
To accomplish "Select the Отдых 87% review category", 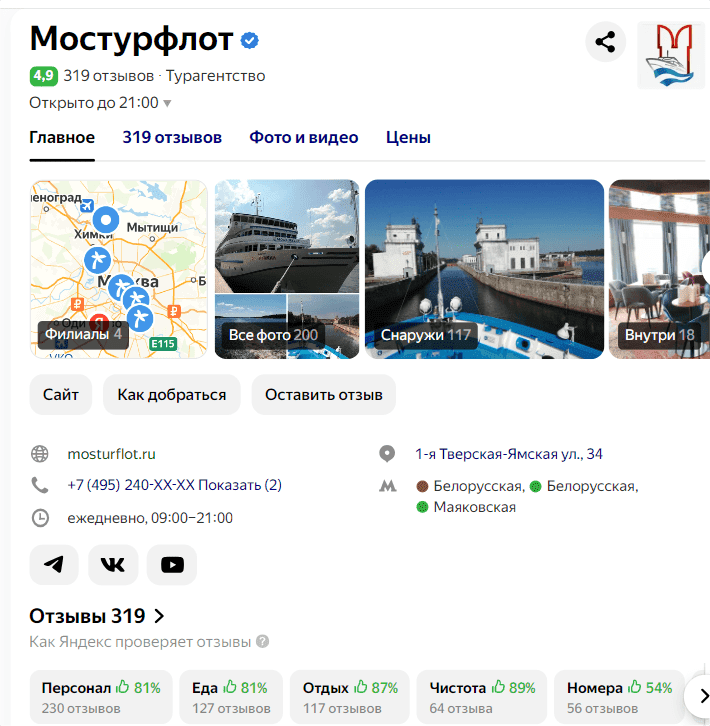I will (x=350, y=697).
